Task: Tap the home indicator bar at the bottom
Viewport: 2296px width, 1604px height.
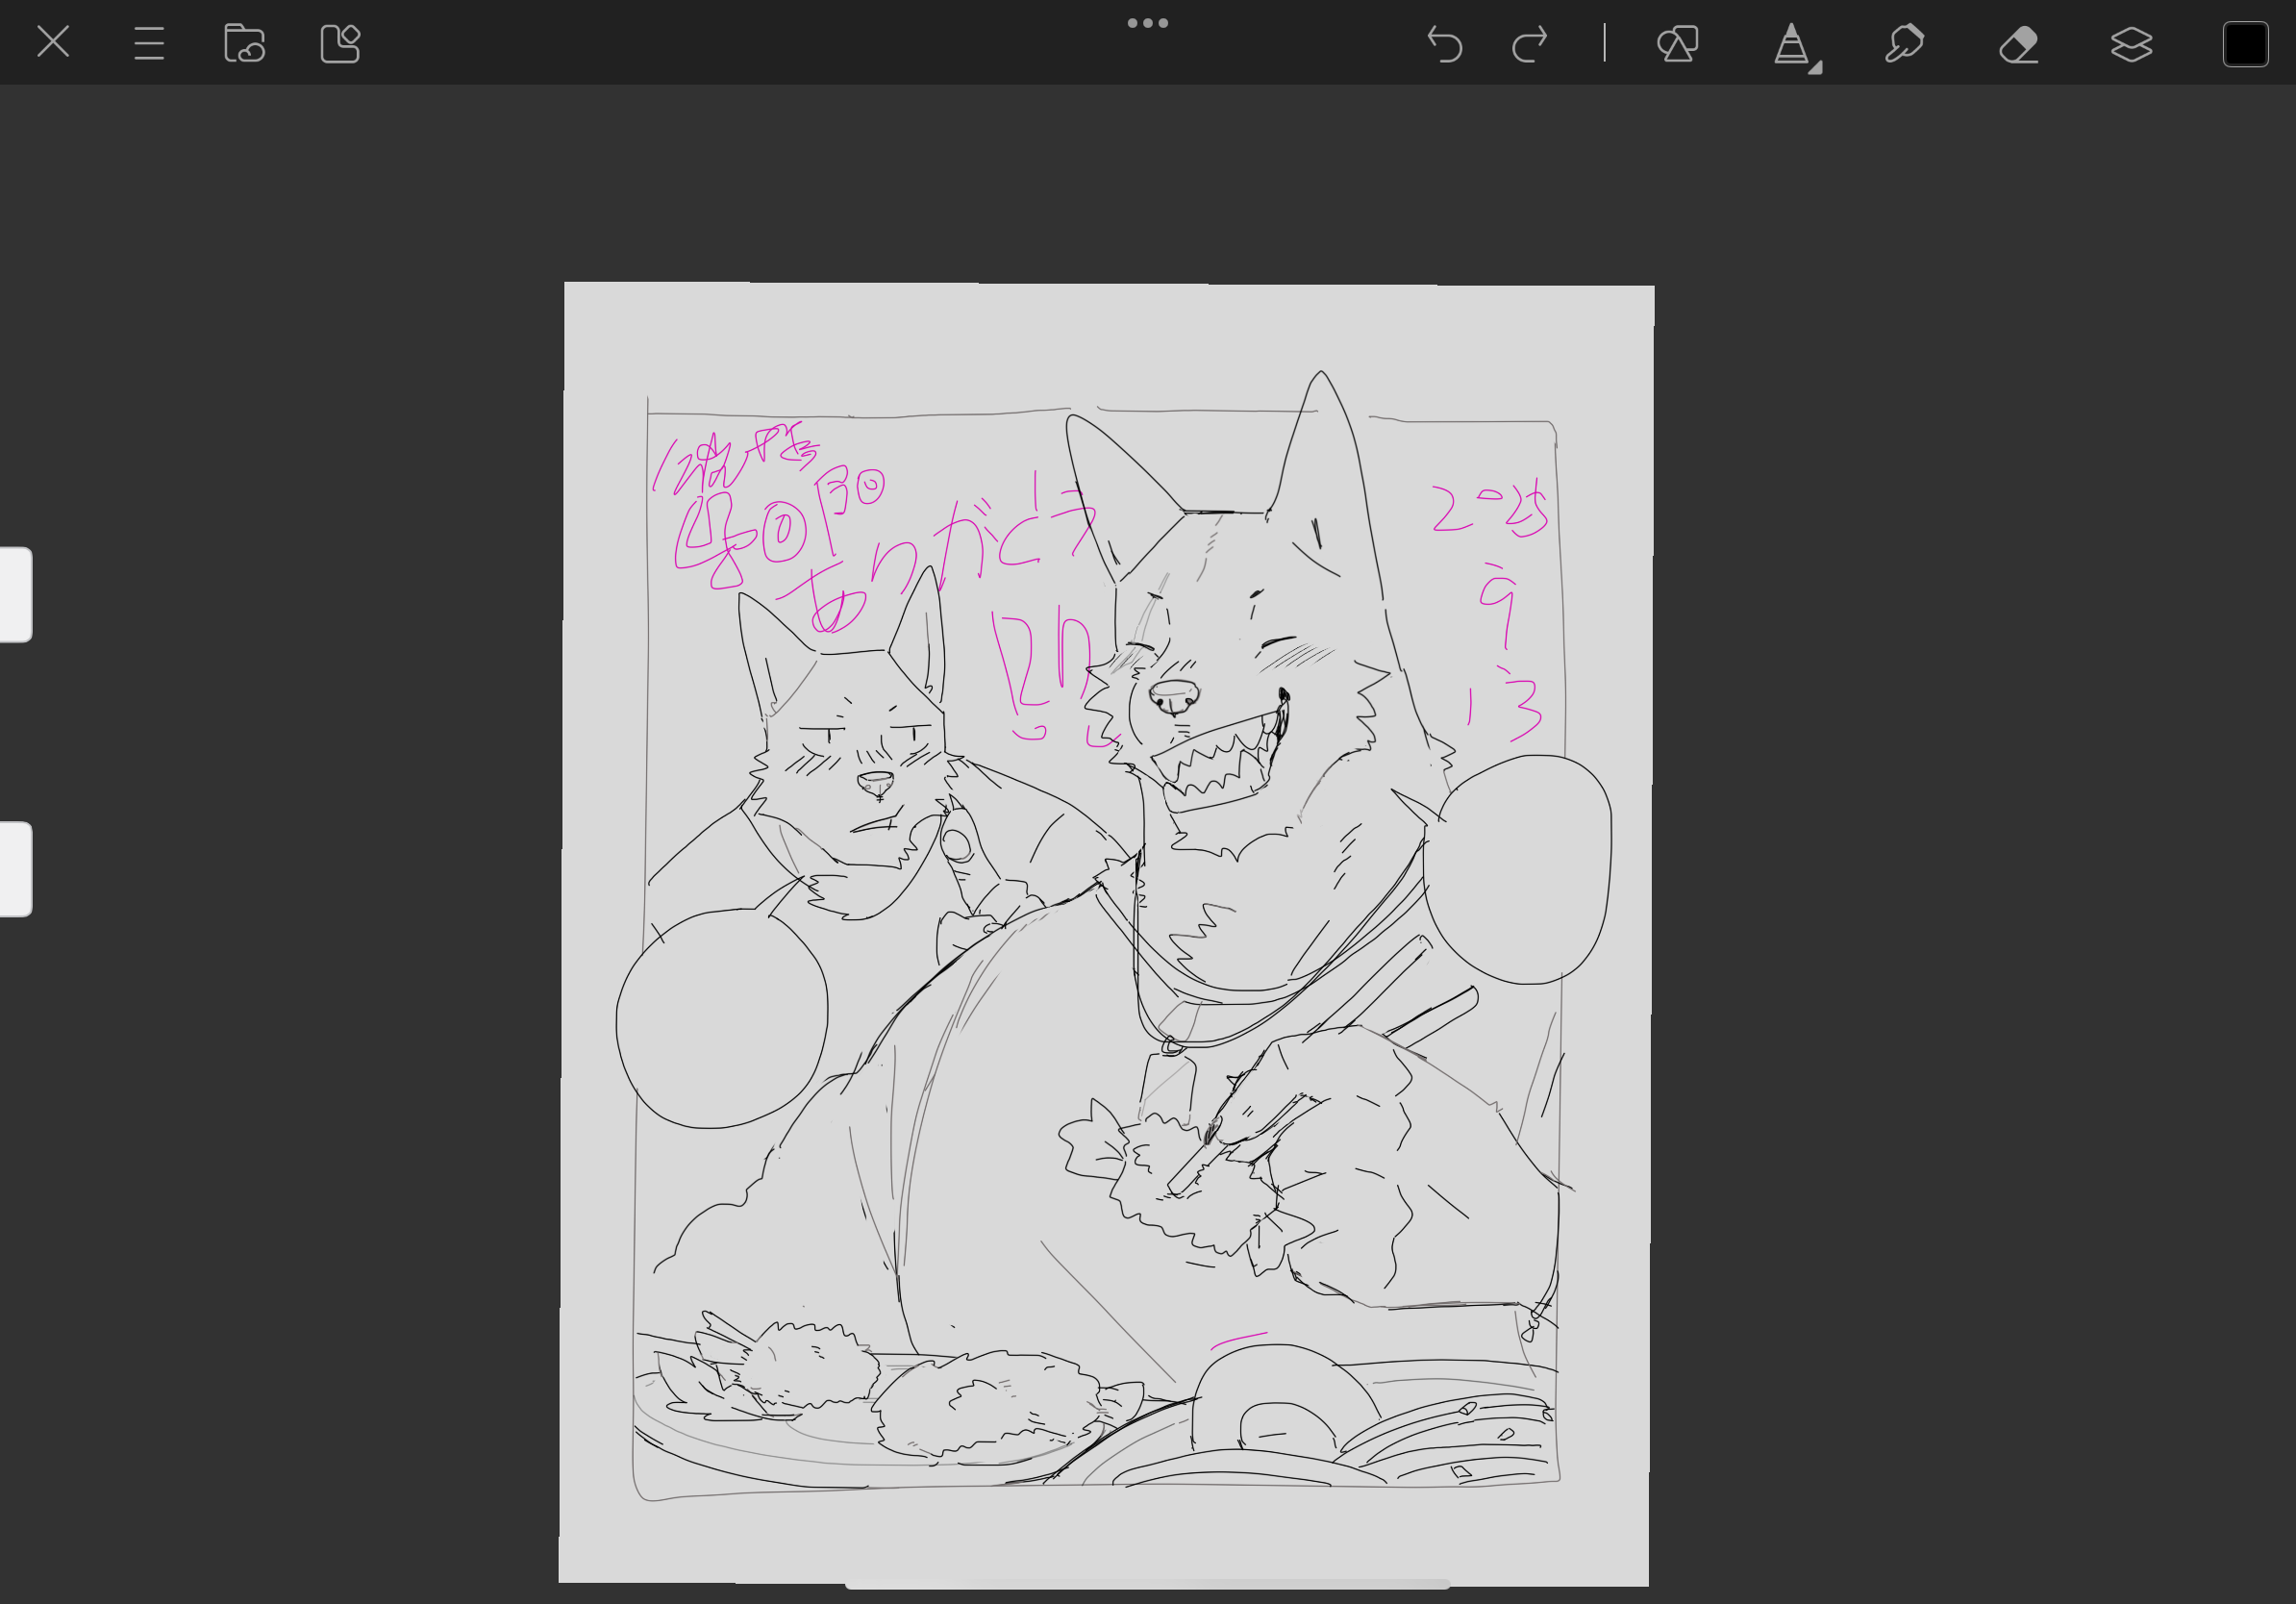Action: [1147, 1584]
